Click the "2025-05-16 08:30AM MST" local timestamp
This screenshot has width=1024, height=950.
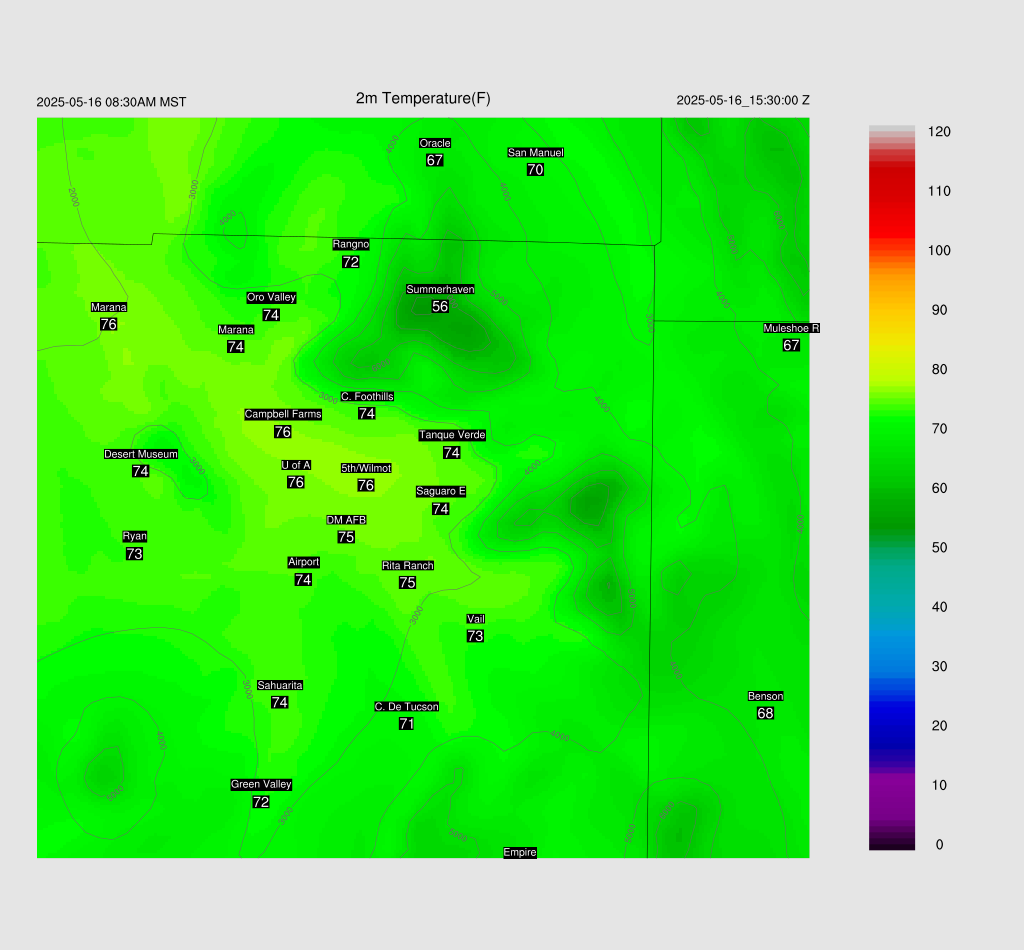tap(111, 103)
